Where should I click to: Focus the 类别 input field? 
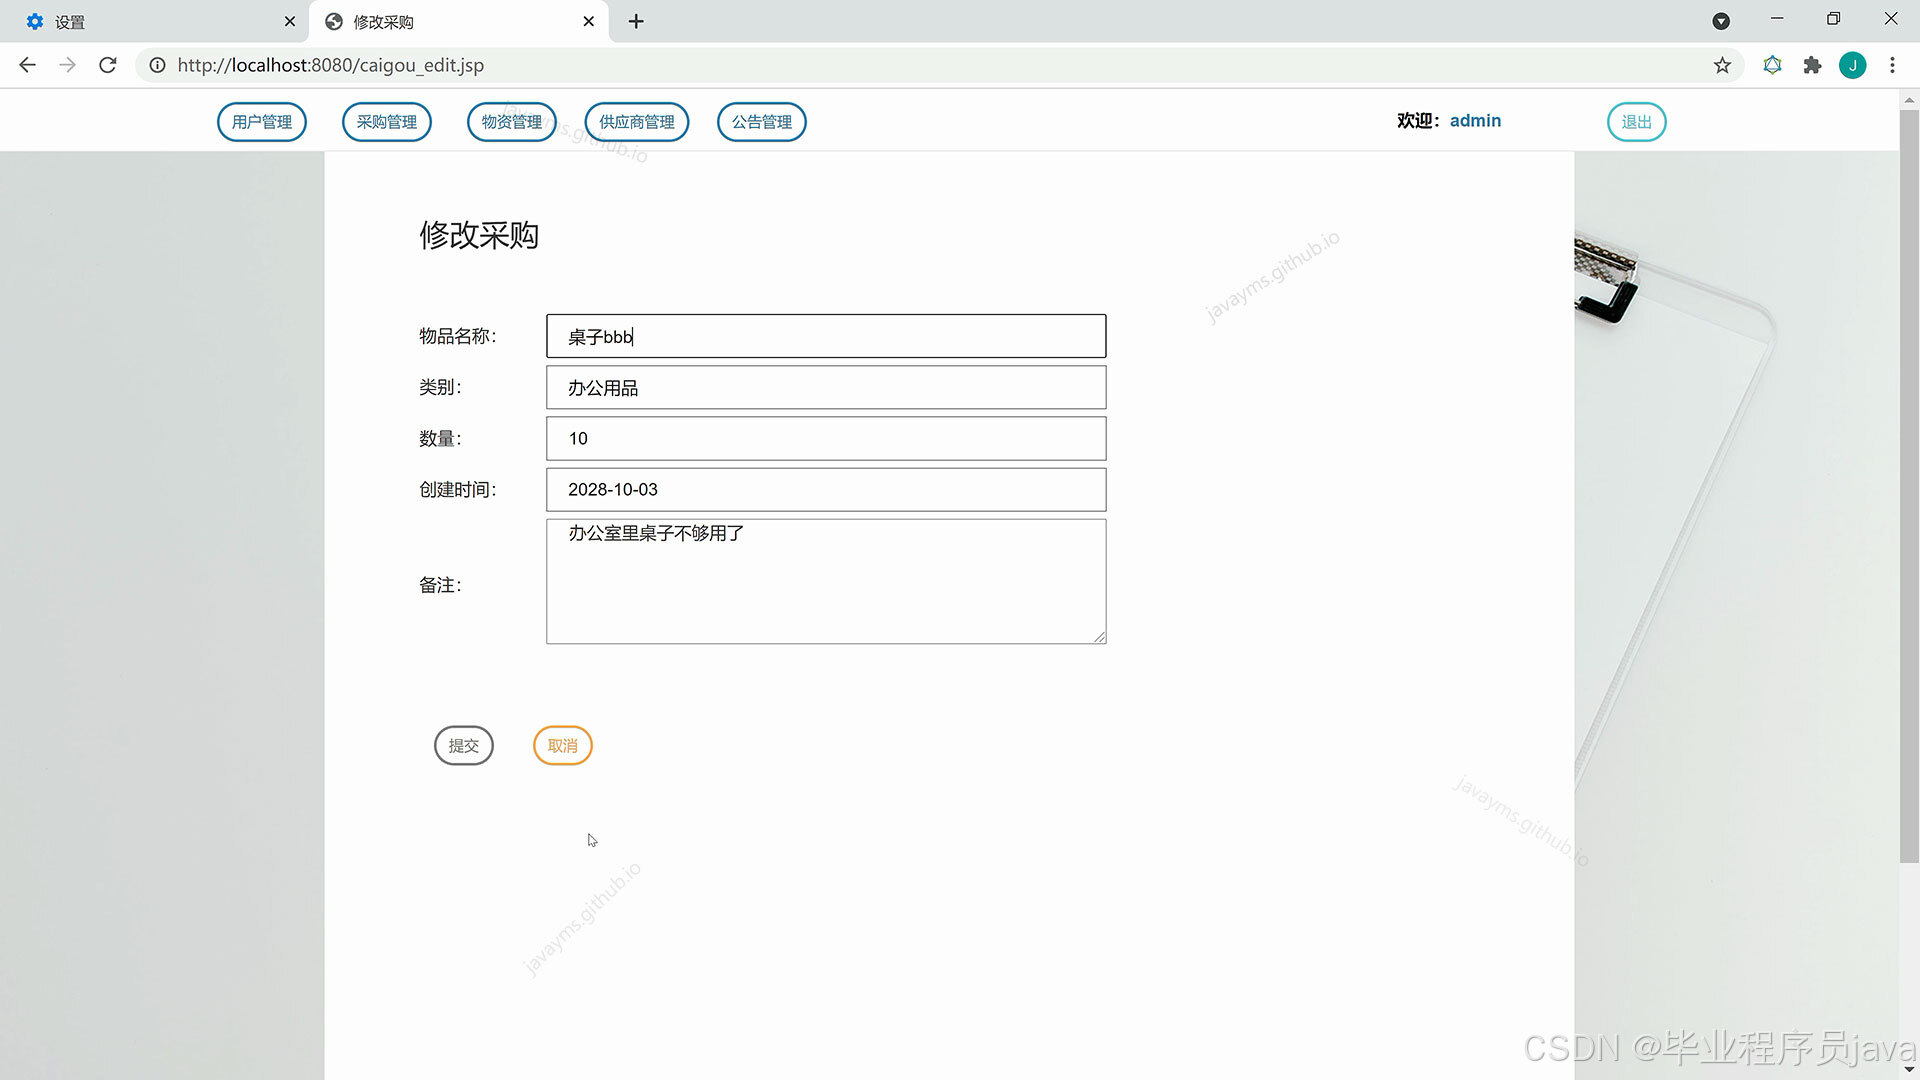826,387
